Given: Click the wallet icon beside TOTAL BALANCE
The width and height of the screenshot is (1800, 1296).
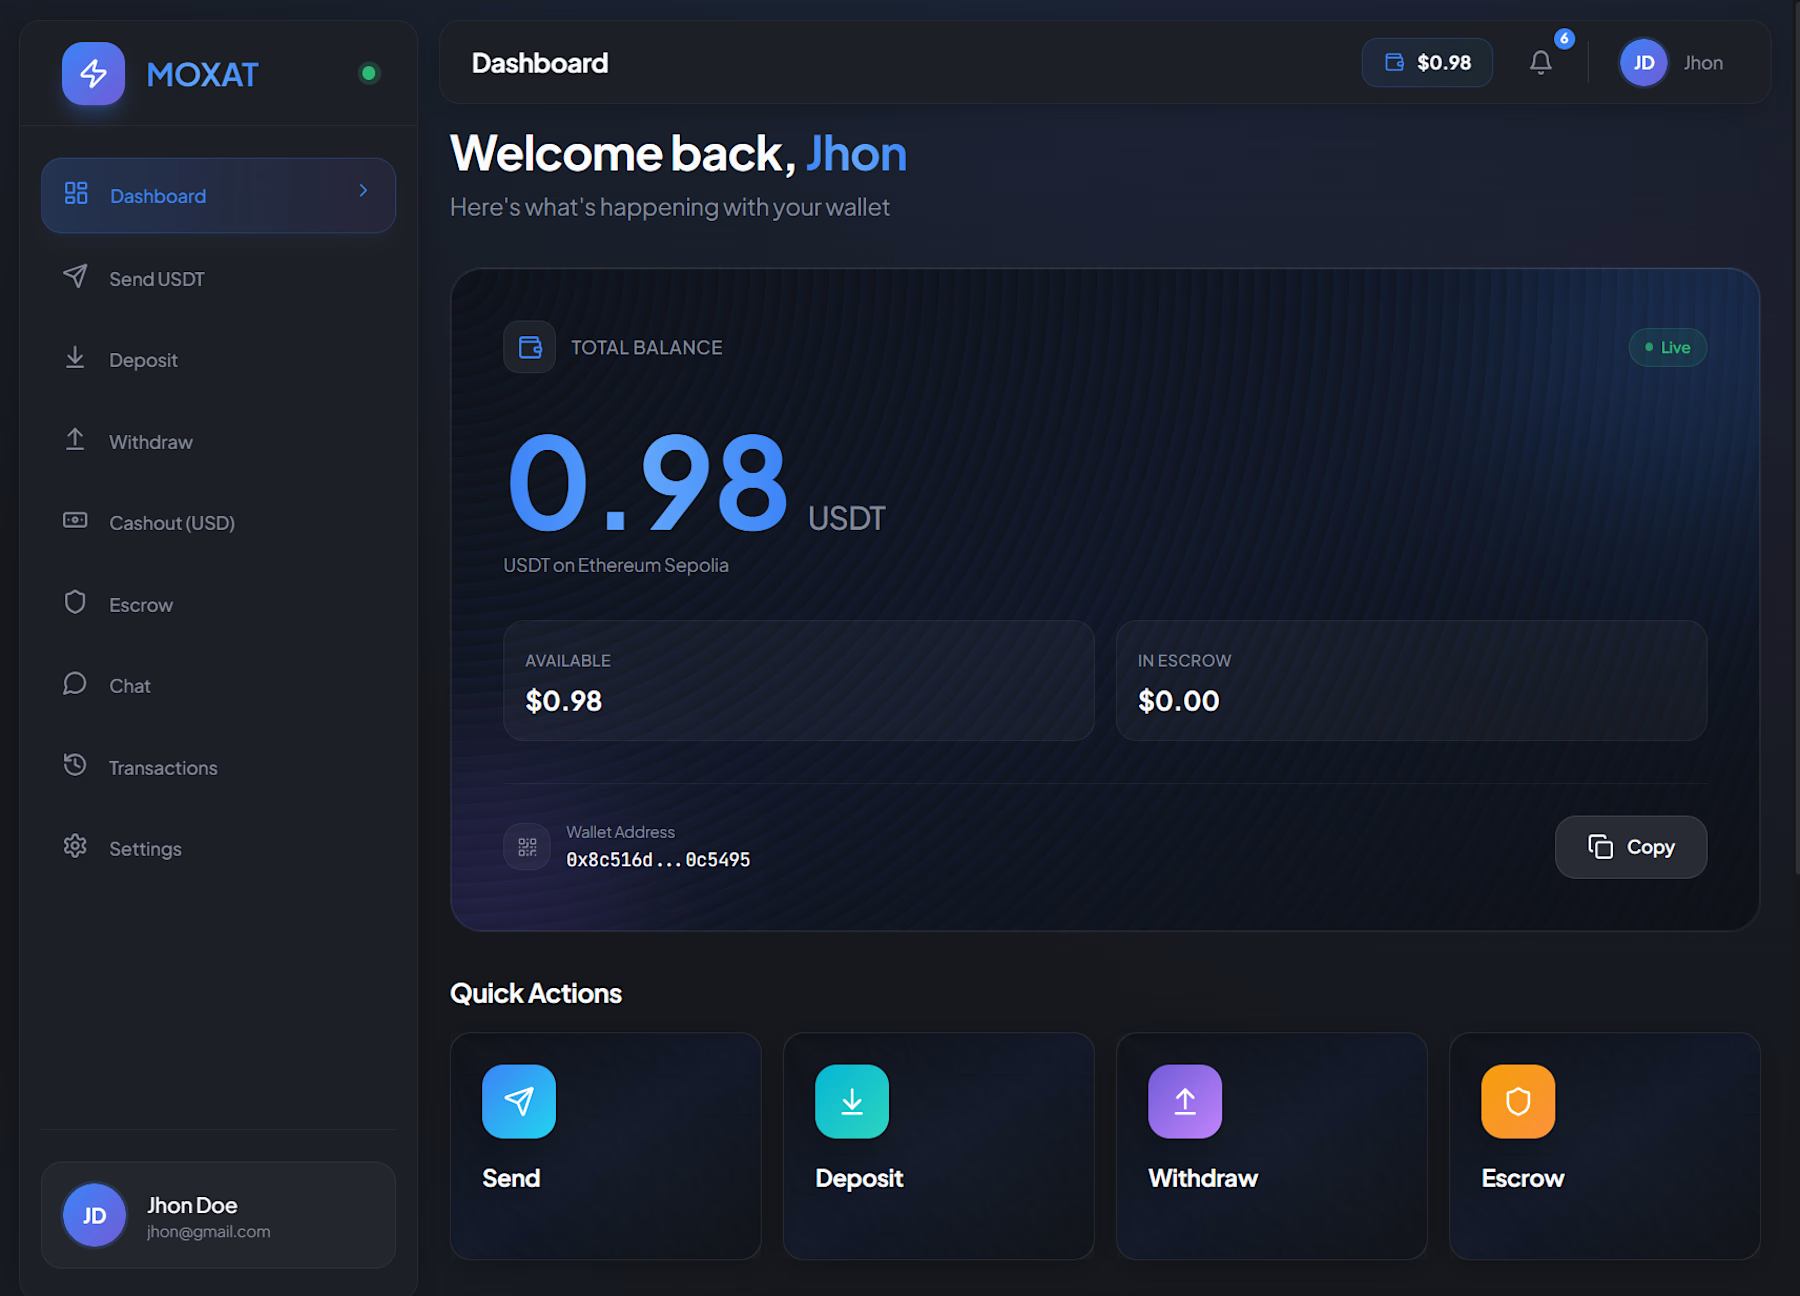Looking at the screenshot, I should pos(530,347).
